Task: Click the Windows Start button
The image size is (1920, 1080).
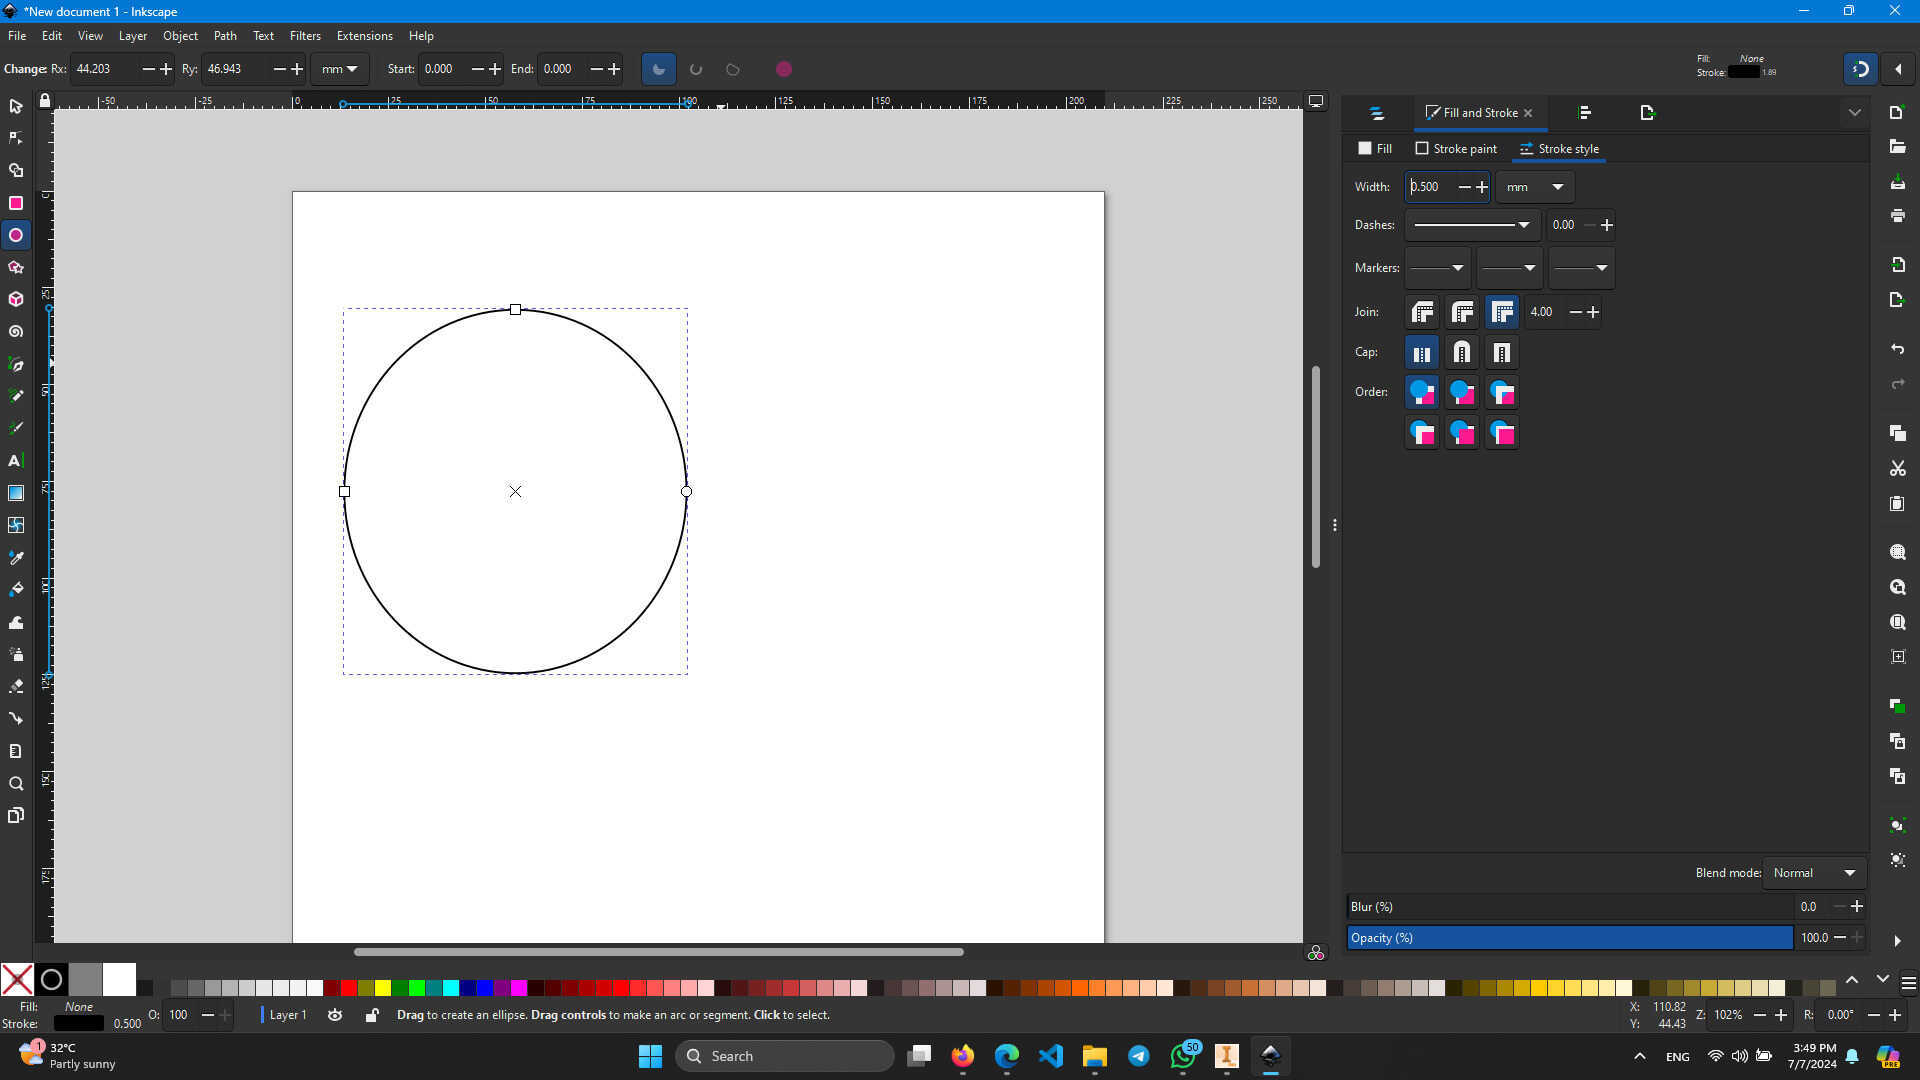Action: pyautogui.click(x=650, y=1056)
